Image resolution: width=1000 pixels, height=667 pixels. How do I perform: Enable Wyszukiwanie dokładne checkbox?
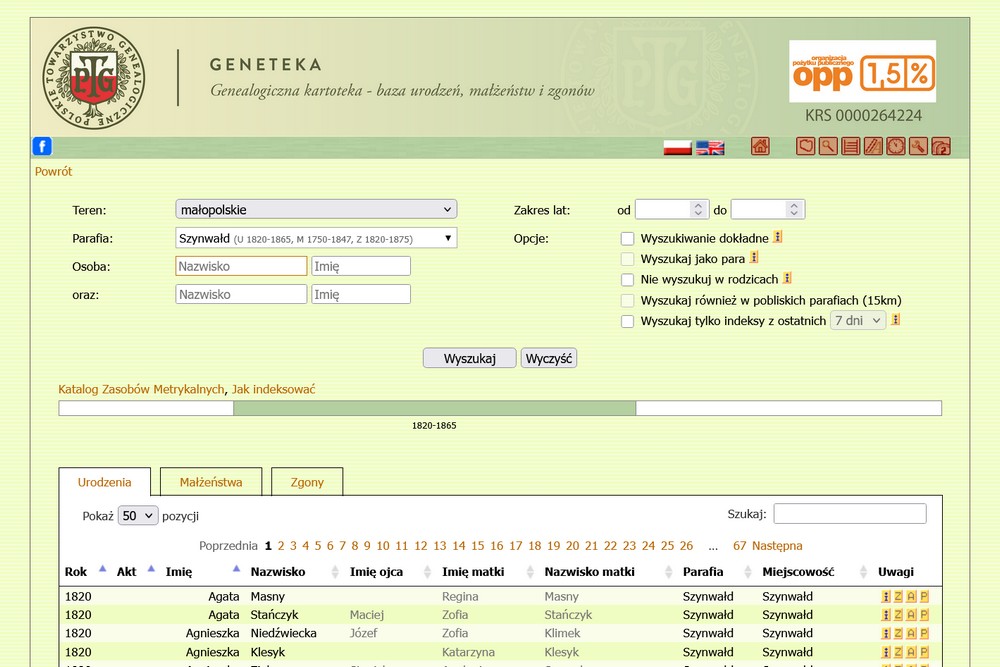628,239
